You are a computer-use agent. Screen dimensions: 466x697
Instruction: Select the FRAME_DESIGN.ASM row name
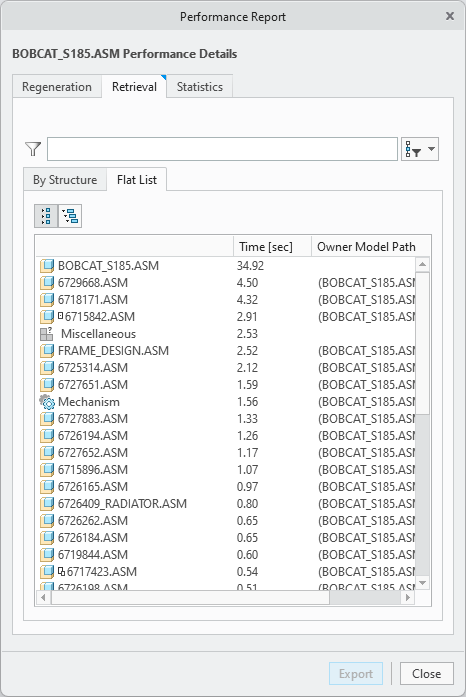coord(113,351)
